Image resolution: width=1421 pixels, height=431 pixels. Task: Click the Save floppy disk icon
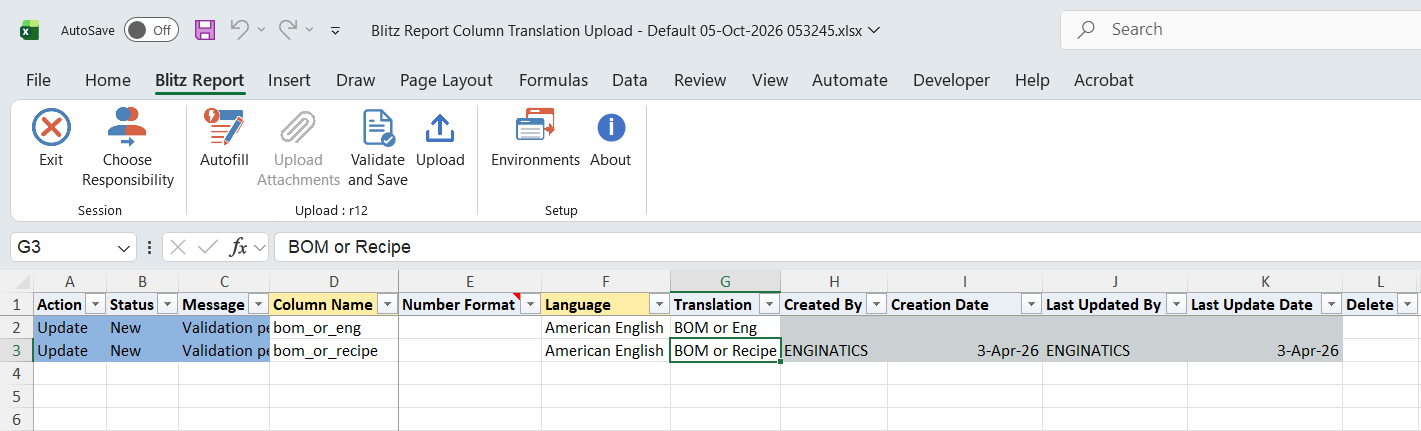pos(205,30)
